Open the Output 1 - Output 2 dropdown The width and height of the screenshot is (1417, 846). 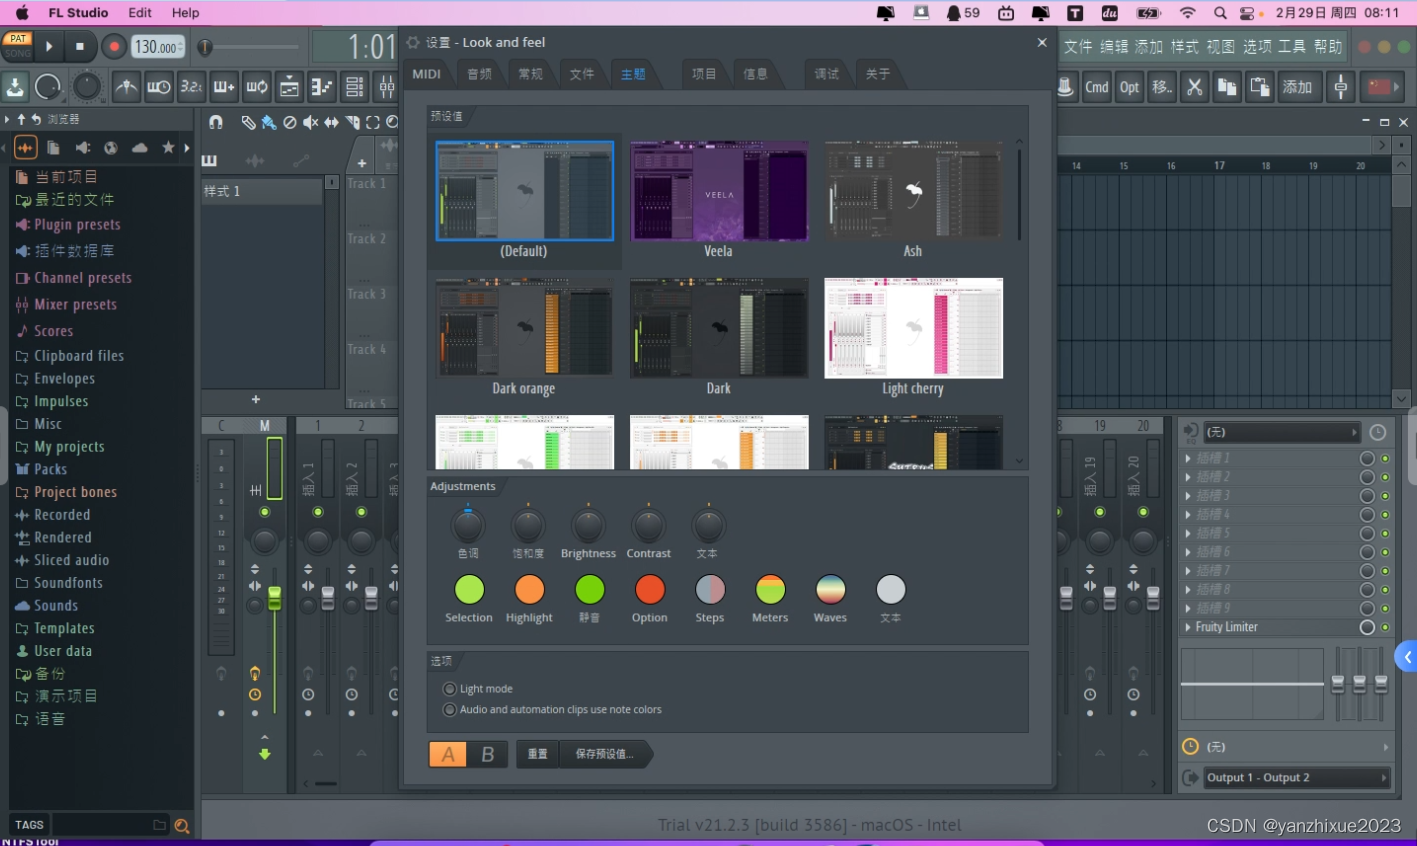[1297, 777]
